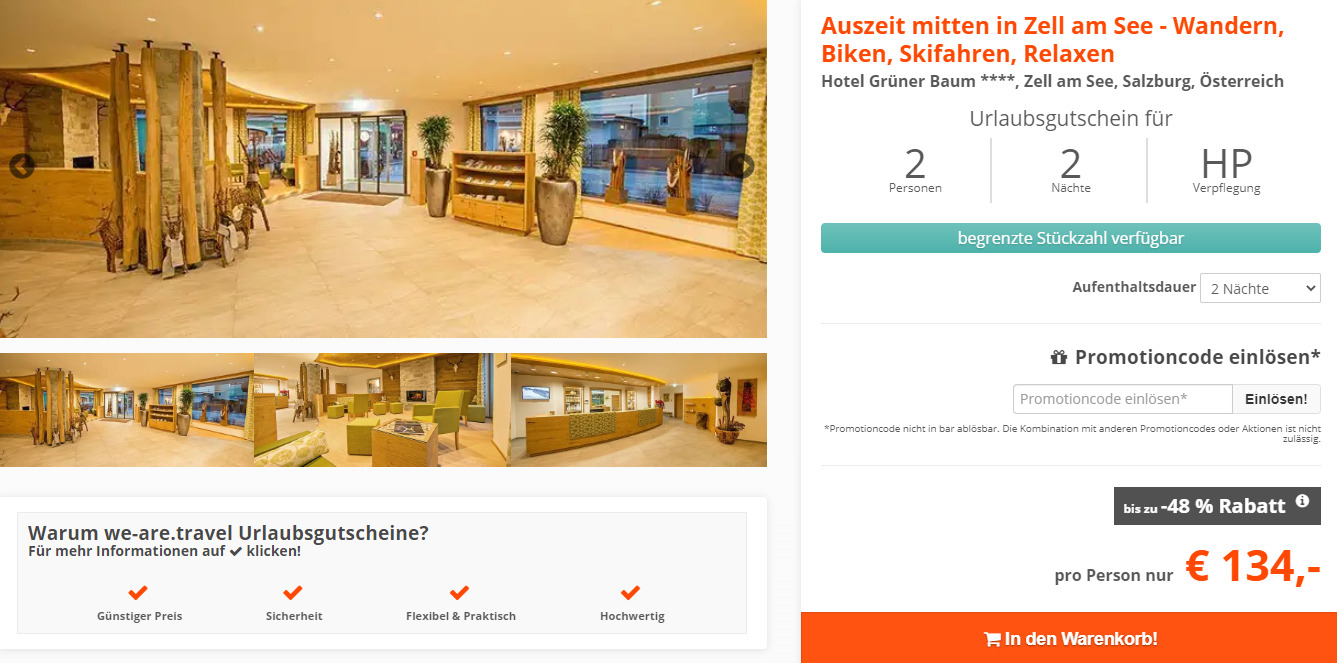This screenshot has width=1337, height=663.
Task: Click the Hotel Grüner Baum subtitle
Action: pyautogui.click(x=1052, y=81)
